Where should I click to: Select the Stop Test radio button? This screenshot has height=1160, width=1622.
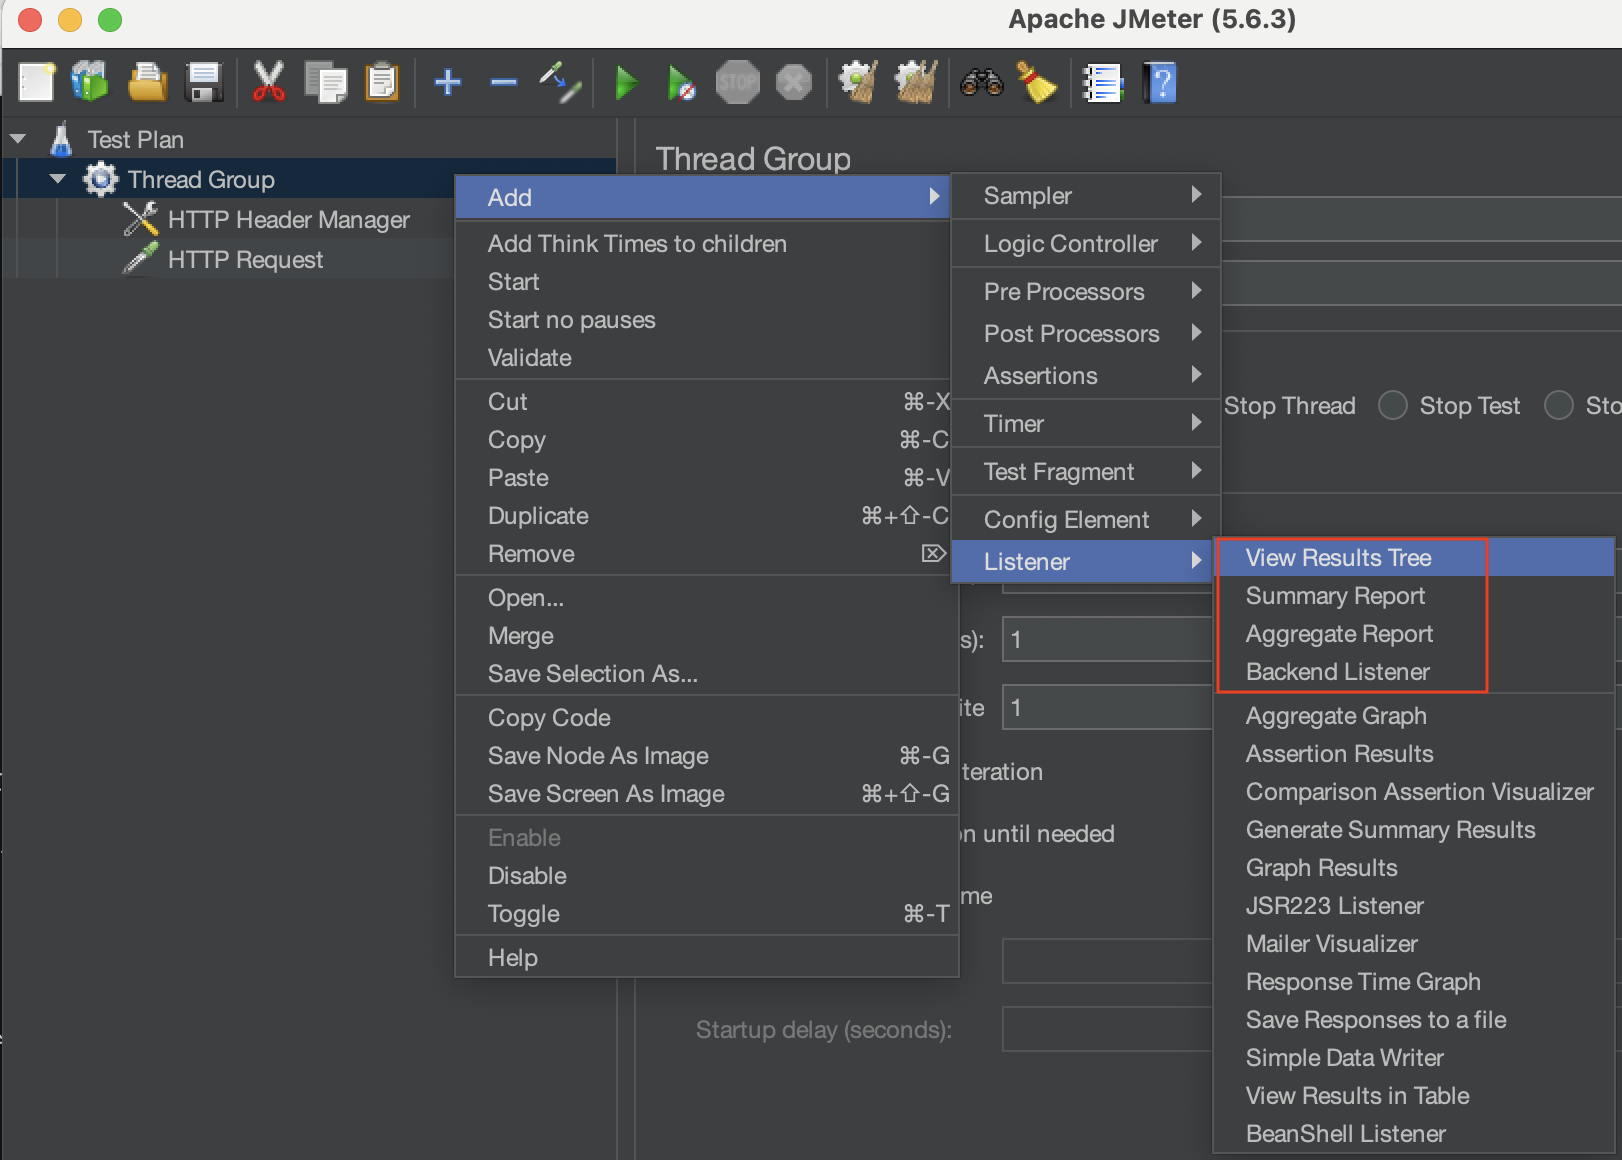(1393, 405)
